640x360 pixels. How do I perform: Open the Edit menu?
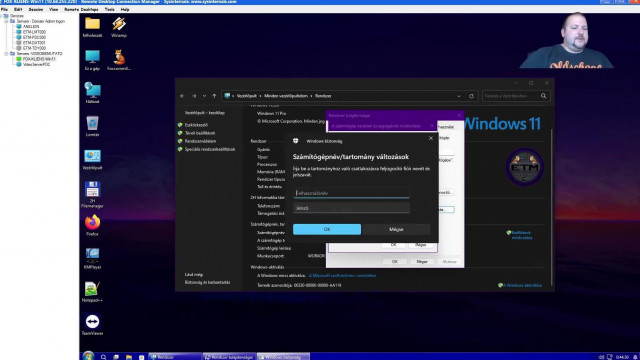(18, 9)
